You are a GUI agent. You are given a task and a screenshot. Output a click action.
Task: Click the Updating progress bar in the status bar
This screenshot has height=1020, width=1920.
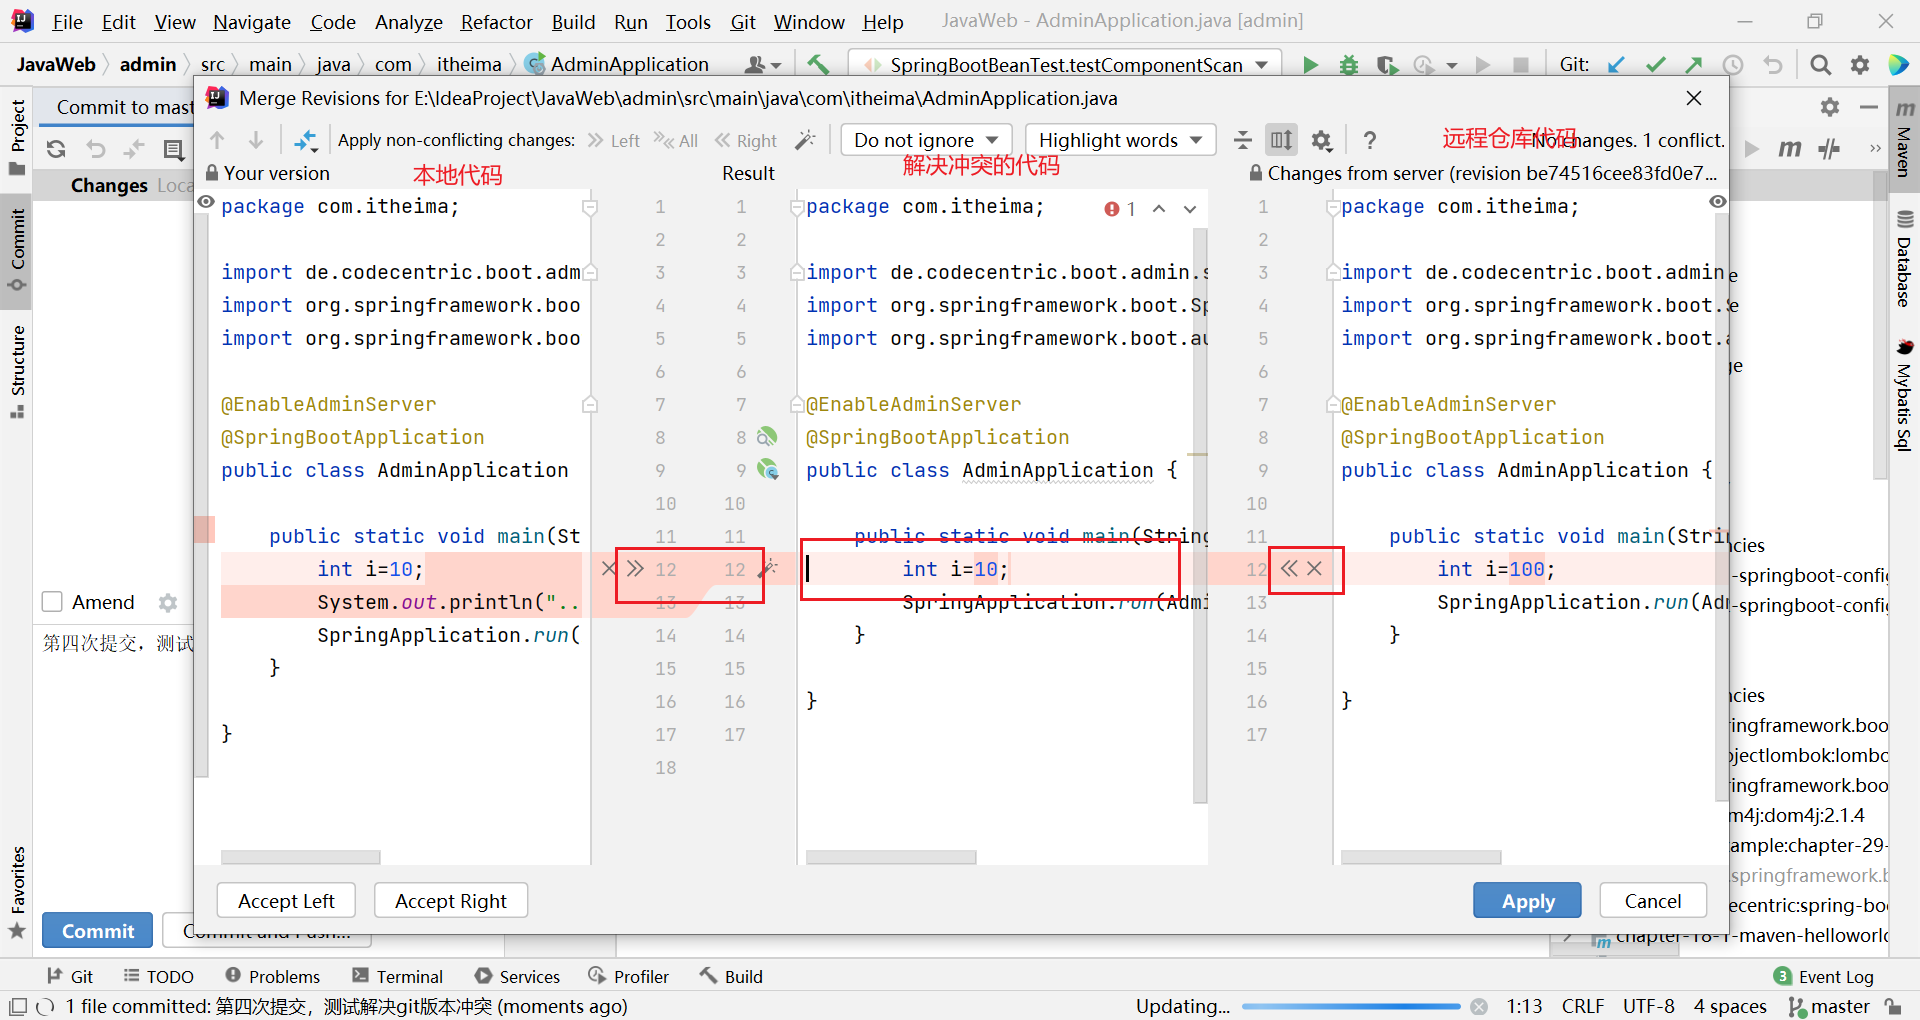(x=1350, y=1006)
